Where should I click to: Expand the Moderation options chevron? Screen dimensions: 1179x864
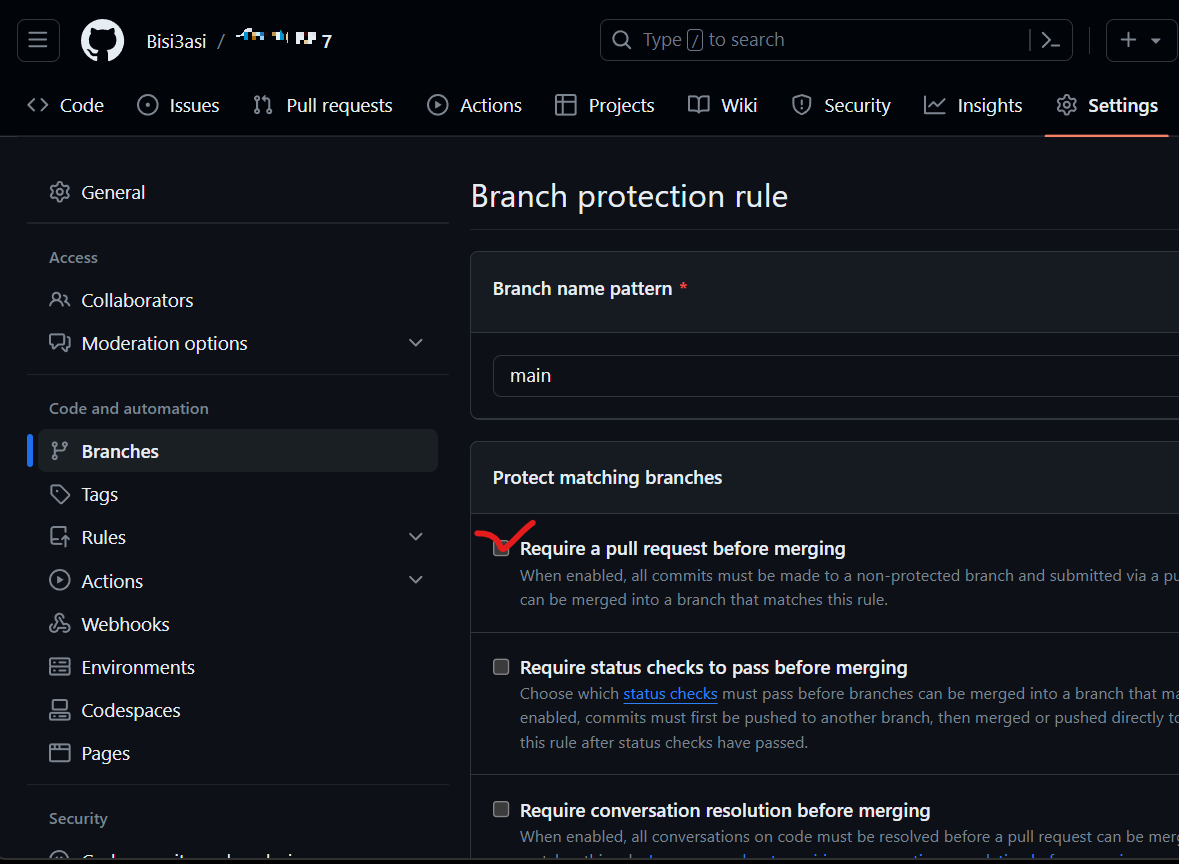tap(416, 343)
